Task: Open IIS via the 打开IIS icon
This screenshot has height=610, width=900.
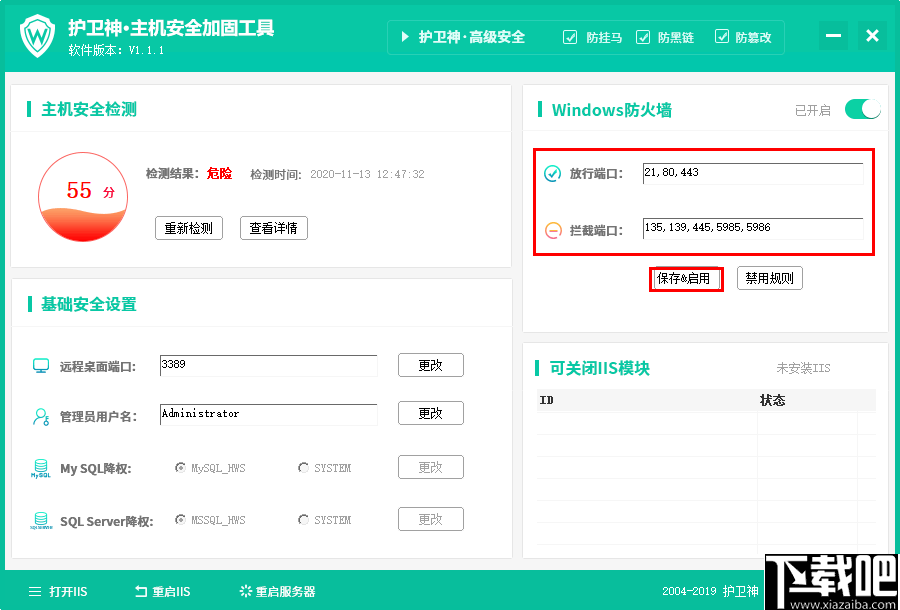Action: click(x=32, y=591)
